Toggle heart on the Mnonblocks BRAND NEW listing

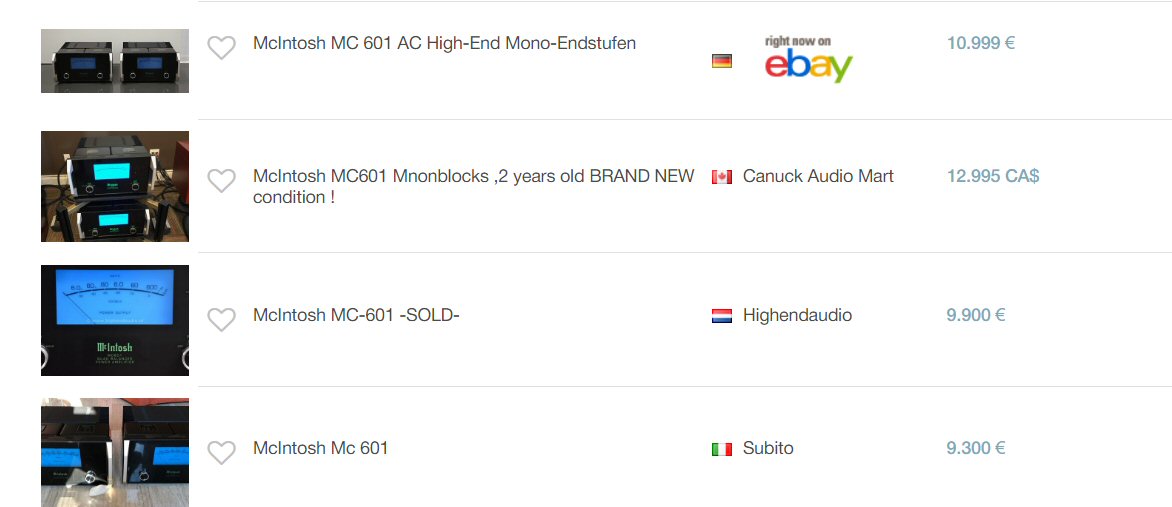click(221, 180)
